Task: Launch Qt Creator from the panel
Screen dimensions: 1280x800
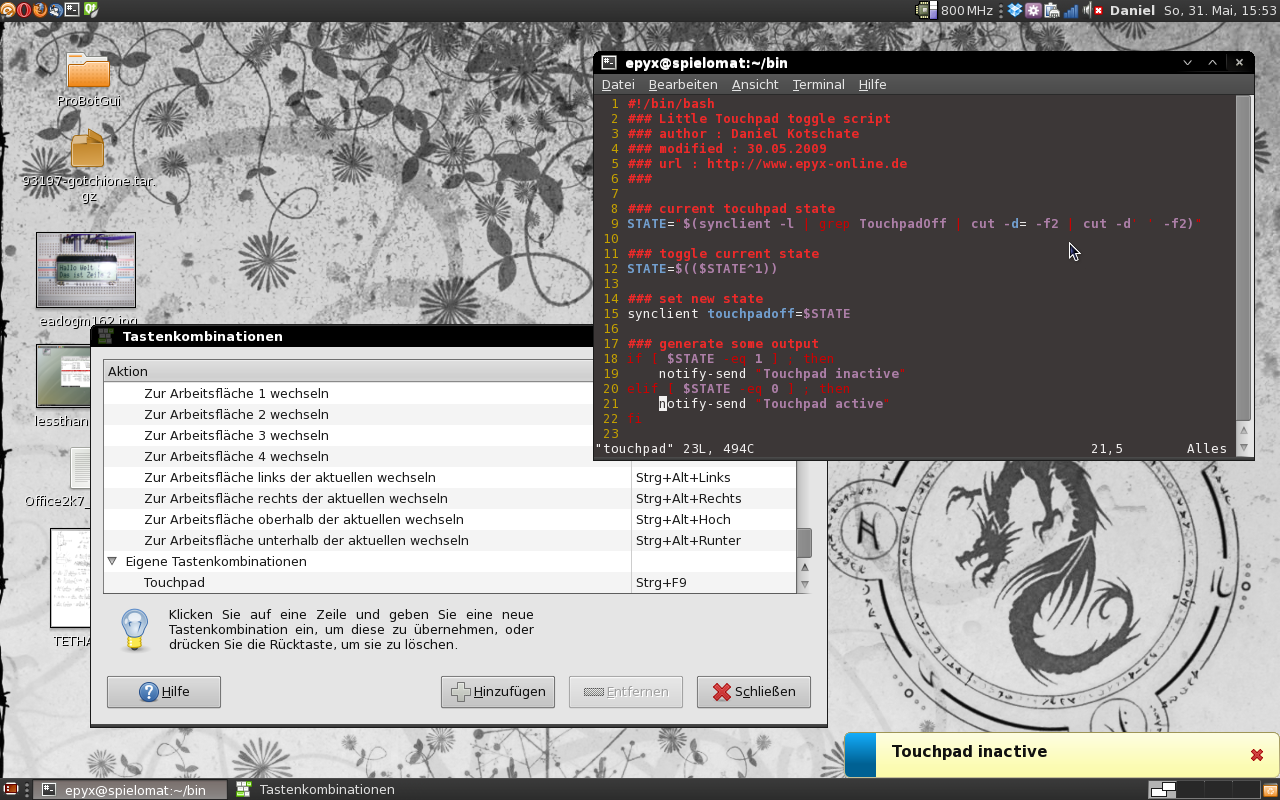Action: [91, 10]
